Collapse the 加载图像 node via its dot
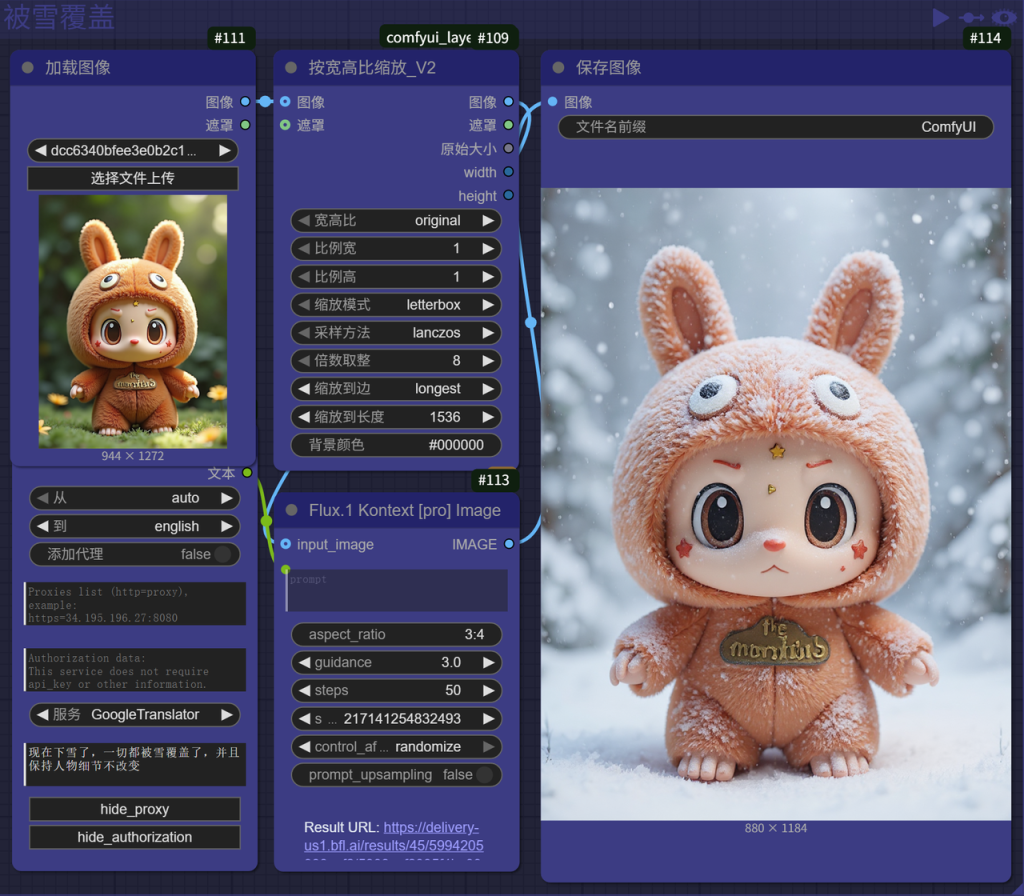 coord(27,68)
